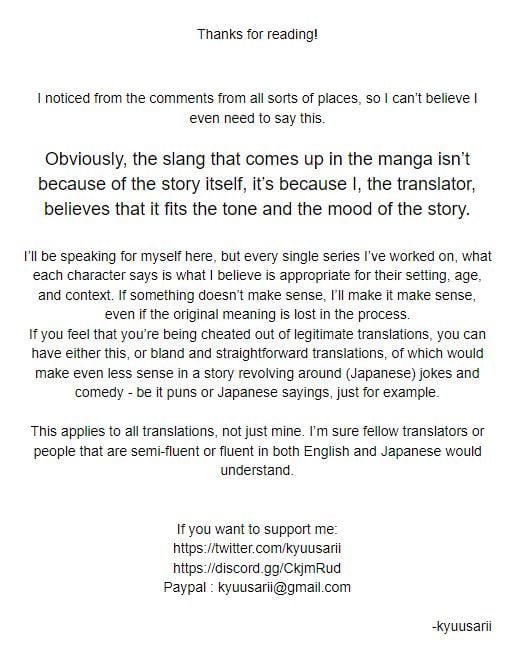Click the 'Paypal :' label
Image resolution: width=518 pixels, height=655 pixels.
point(189,587)
